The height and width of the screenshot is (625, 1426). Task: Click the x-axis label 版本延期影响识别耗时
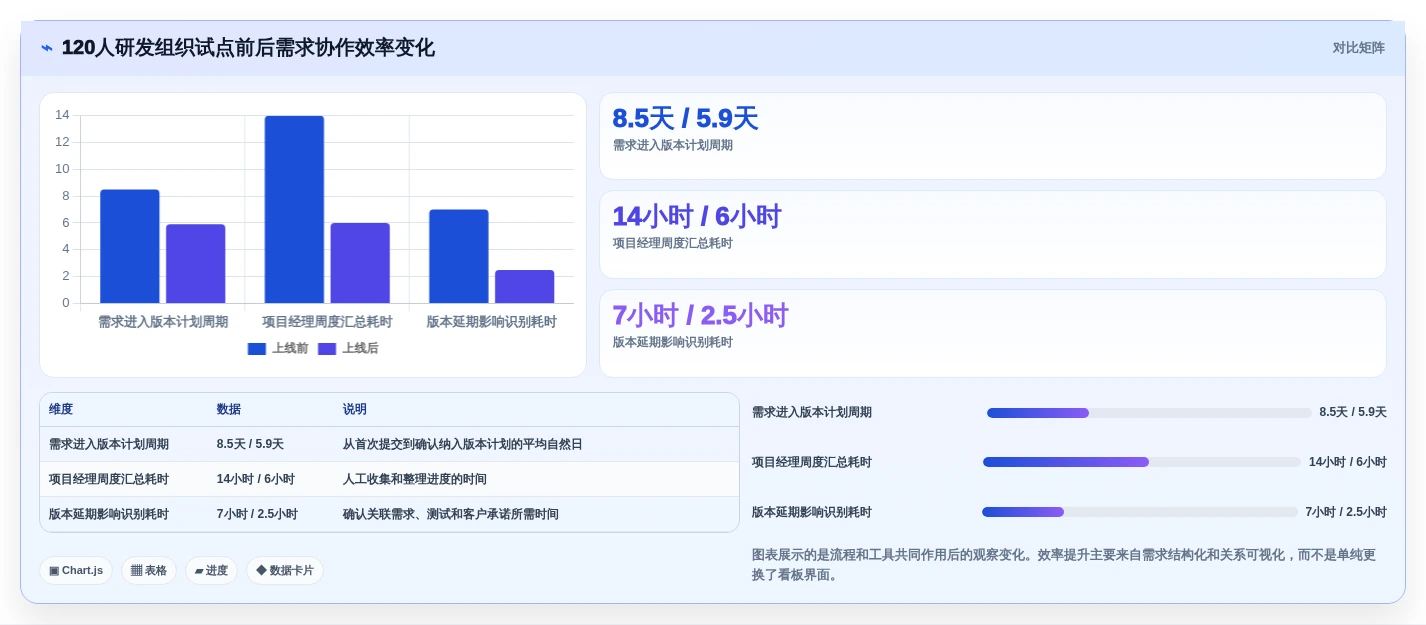click(x=492, y=322)
